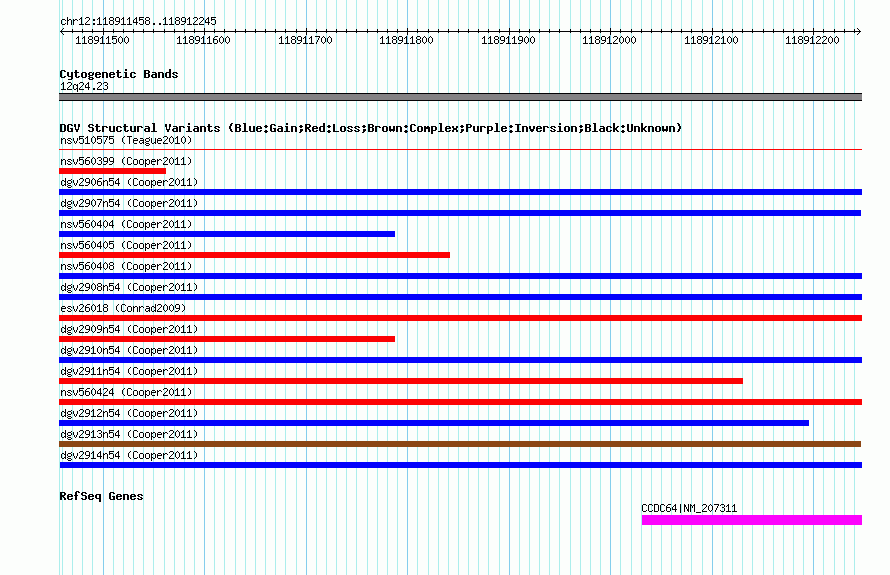Click the nsv560404 (Cooper2011) label
The width and height of the screenshot is (890, 575).
click(126, 224)
